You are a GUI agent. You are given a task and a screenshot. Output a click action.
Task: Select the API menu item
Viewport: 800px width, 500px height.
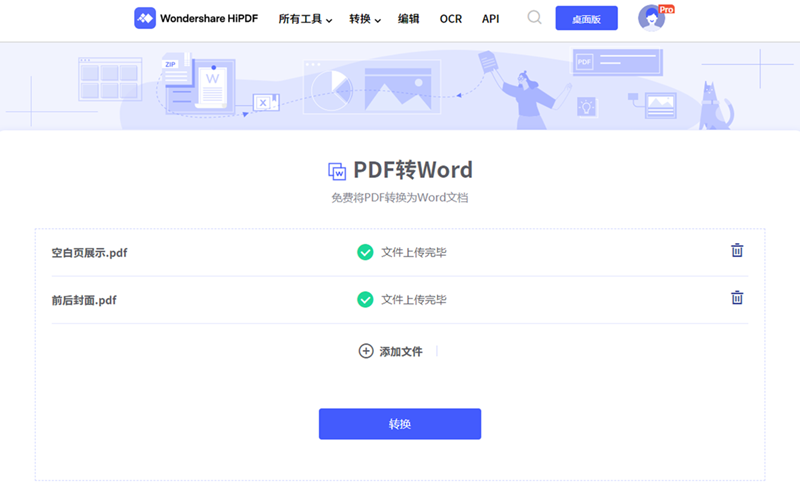[491, 19]
